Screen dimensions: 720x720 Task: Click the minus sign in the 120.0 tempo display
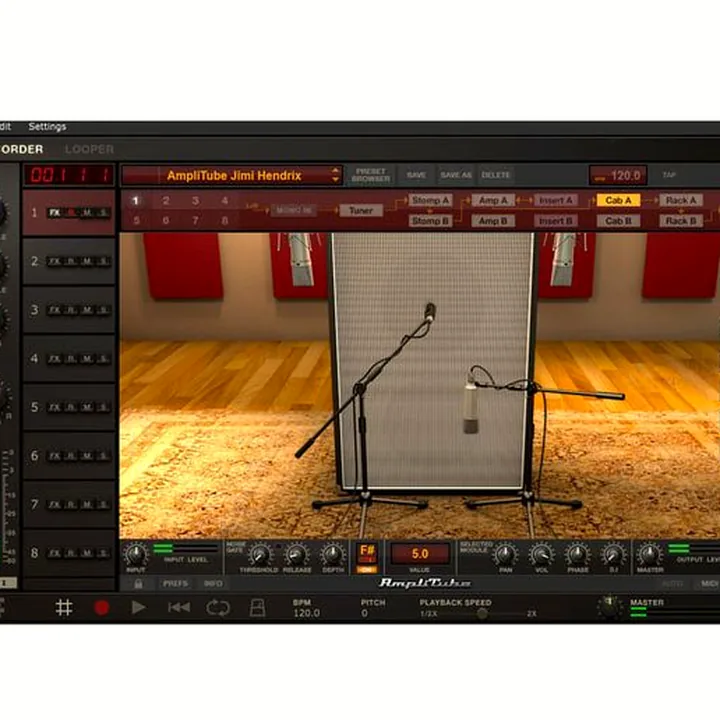[600, 177]
